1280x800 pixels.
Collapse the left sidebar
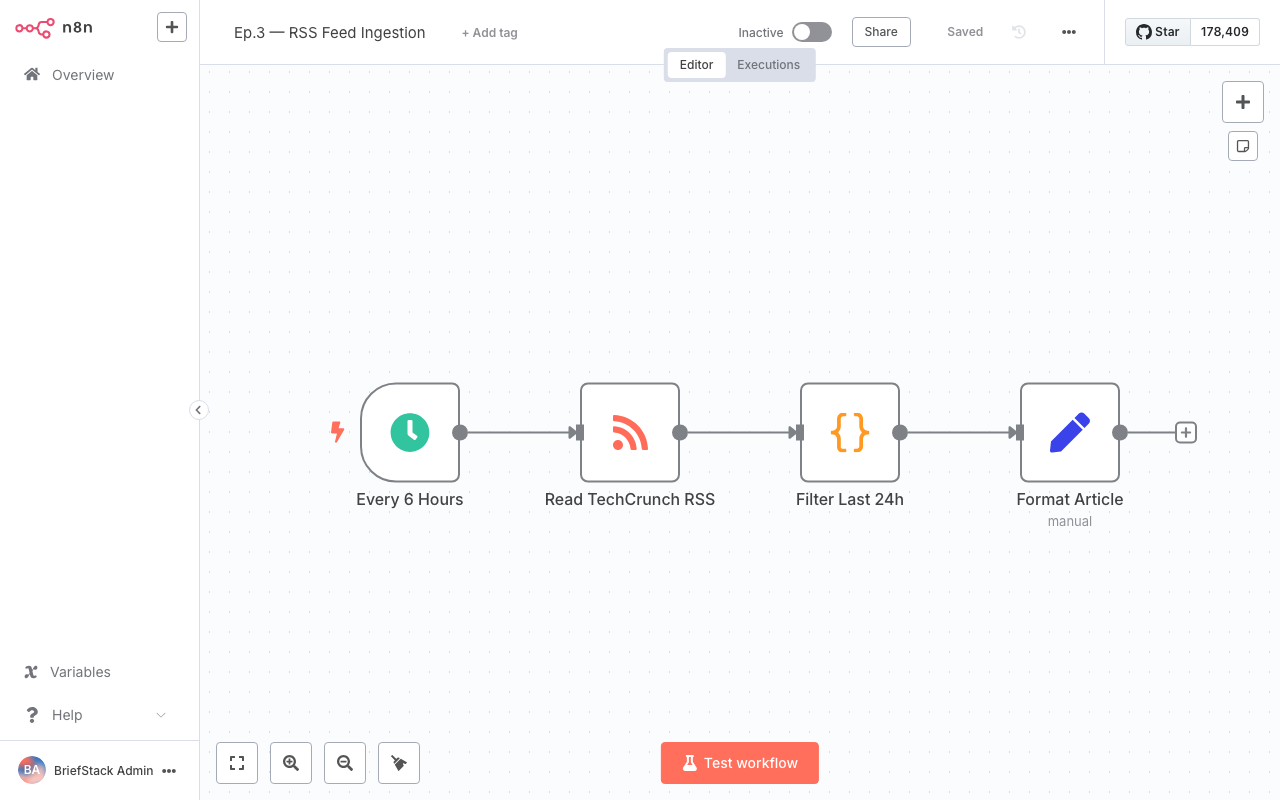pos(198,410)
